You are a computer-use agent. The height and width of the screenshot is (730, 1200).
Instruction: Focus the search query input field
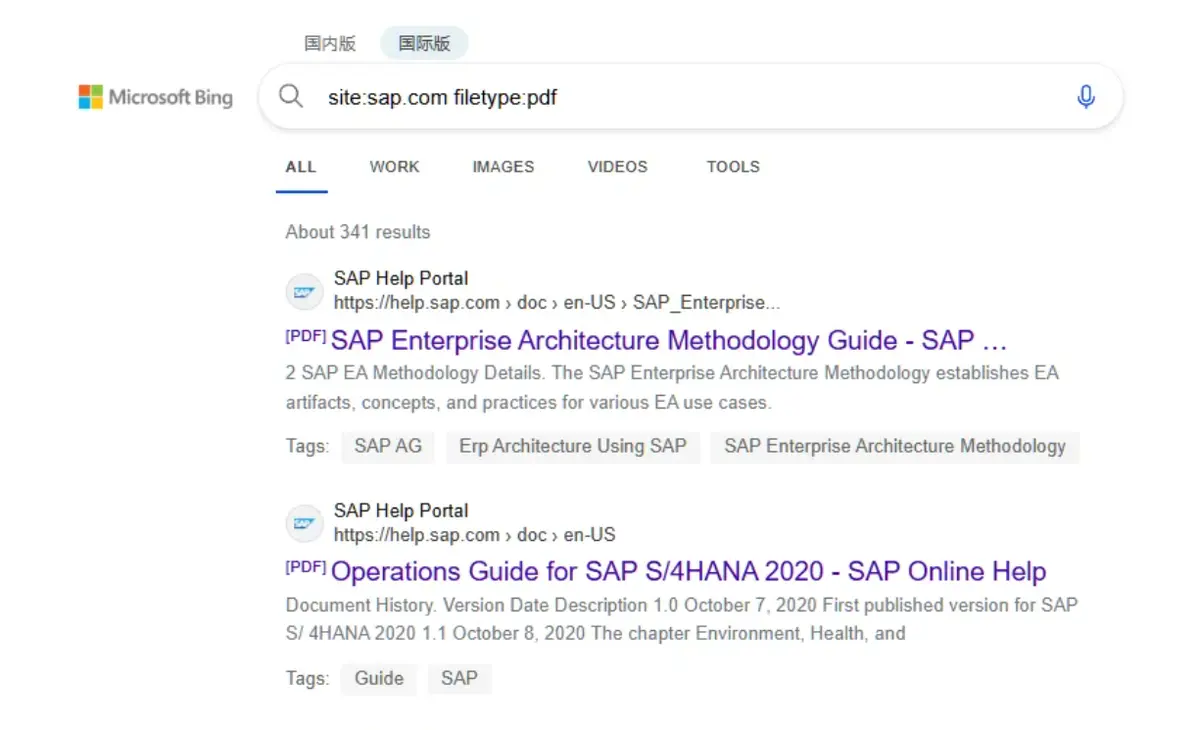690,97
